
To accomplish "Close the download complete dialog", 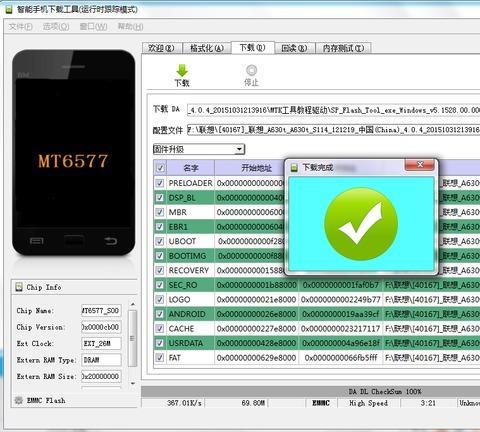I will 420,165.
